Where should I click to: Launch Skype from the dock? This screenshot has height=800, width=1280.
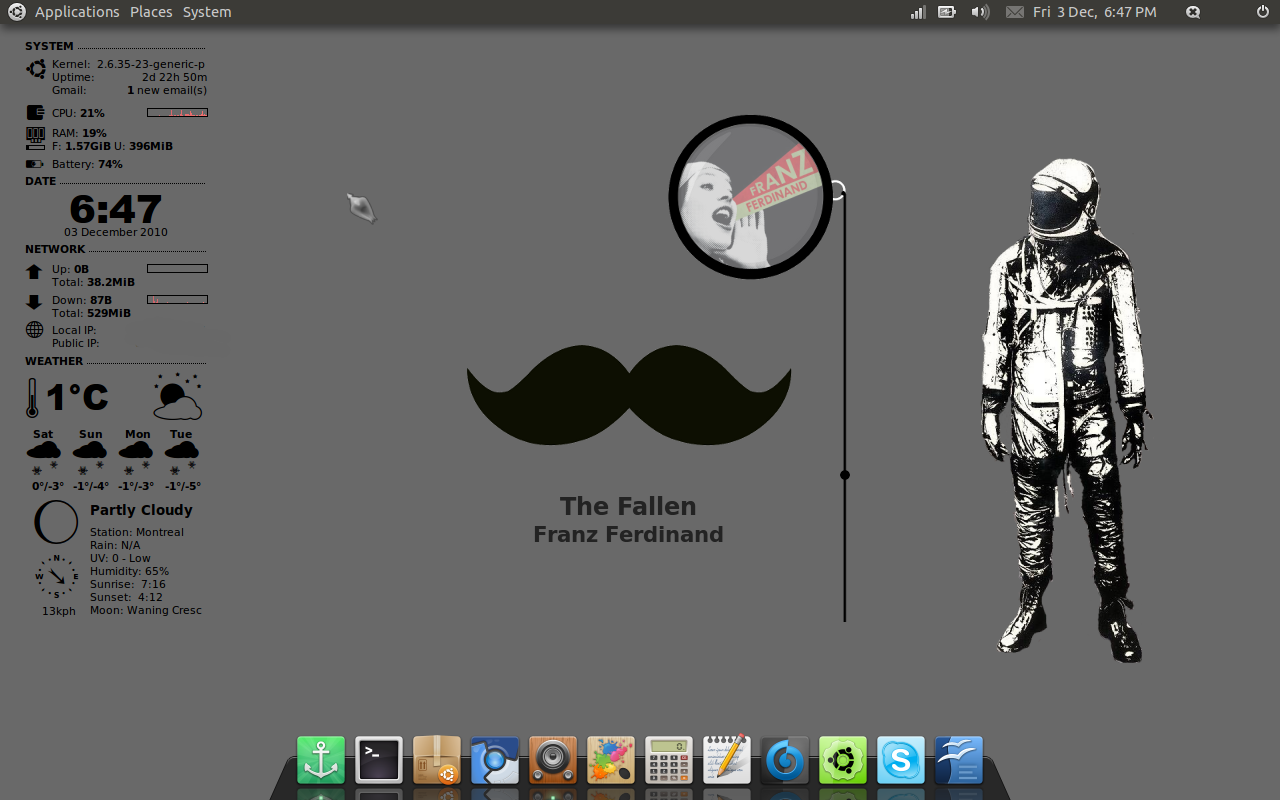[x=901, y=760]
